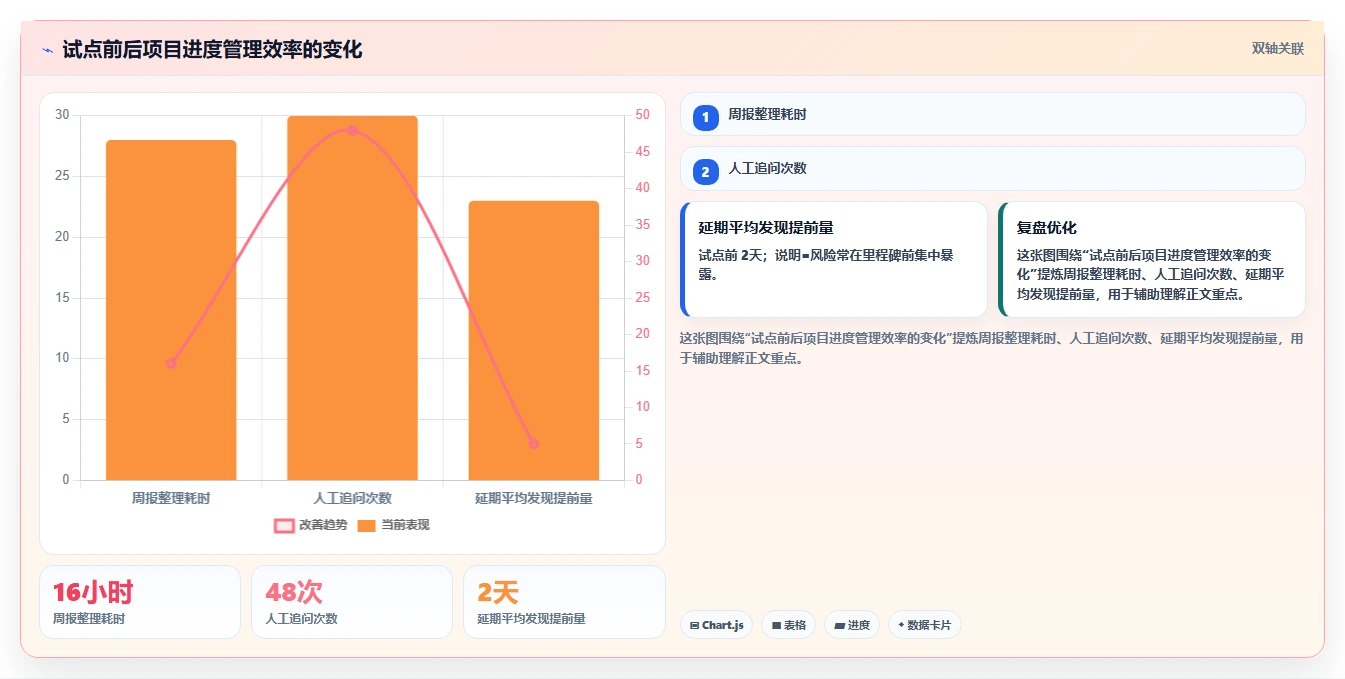Click the summary paragraph below the cards
Viewport: 1345px width, 679px height.
[991, 348]
